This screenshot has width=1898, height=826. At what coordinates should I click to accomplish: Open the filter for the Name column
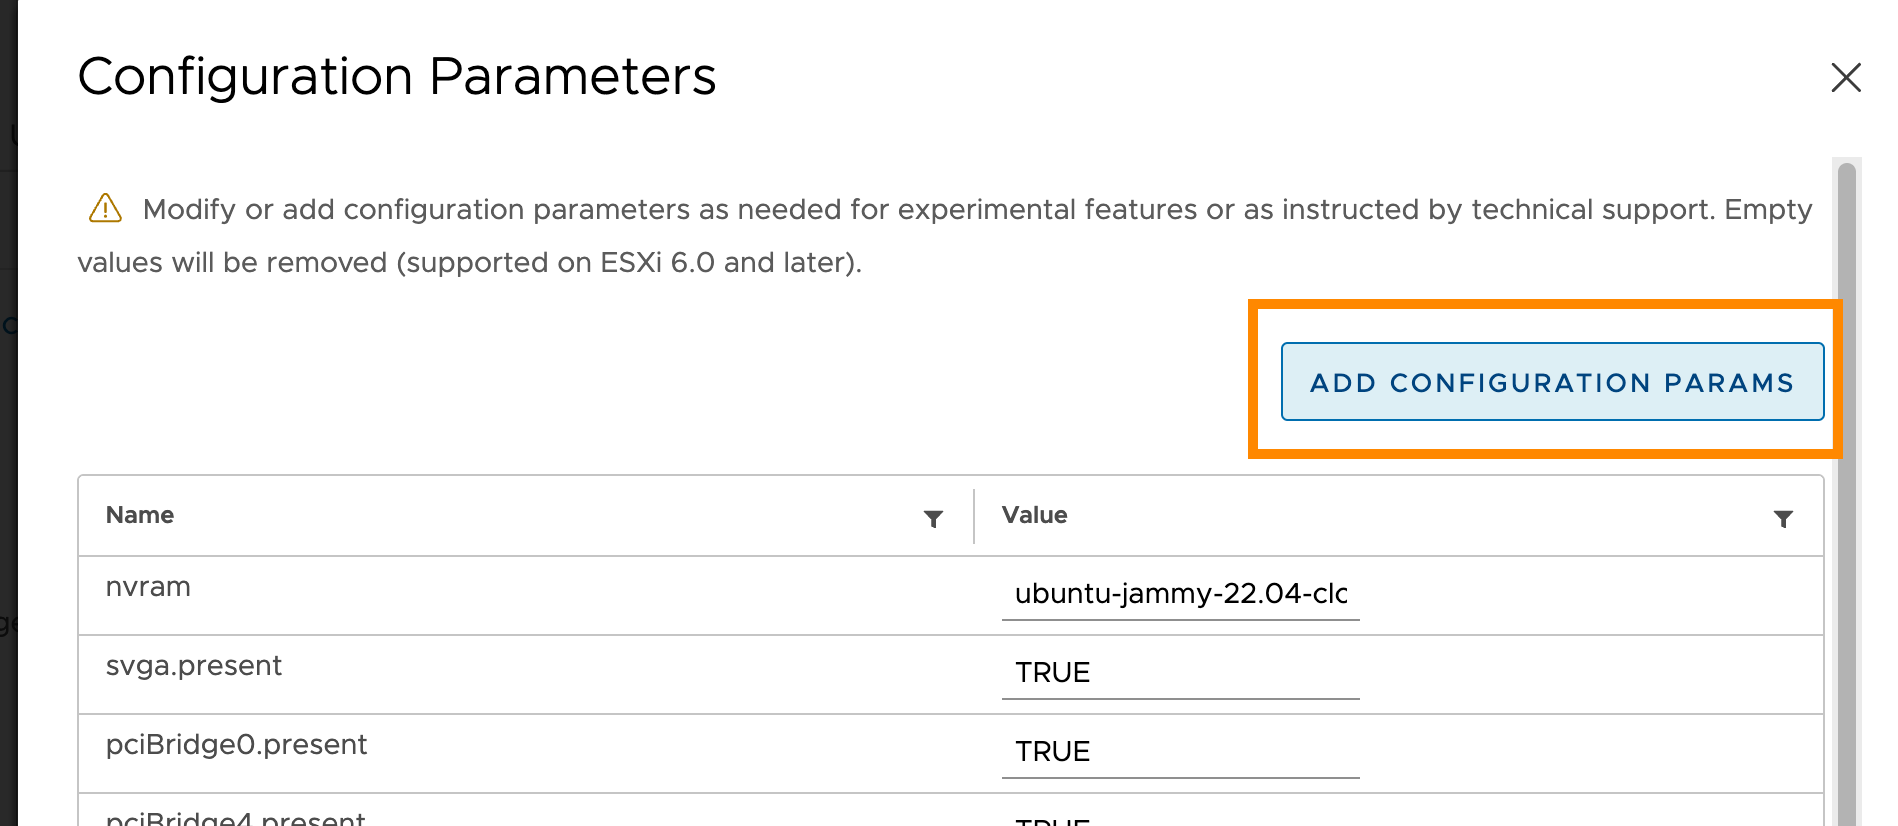tap(932, 518)
